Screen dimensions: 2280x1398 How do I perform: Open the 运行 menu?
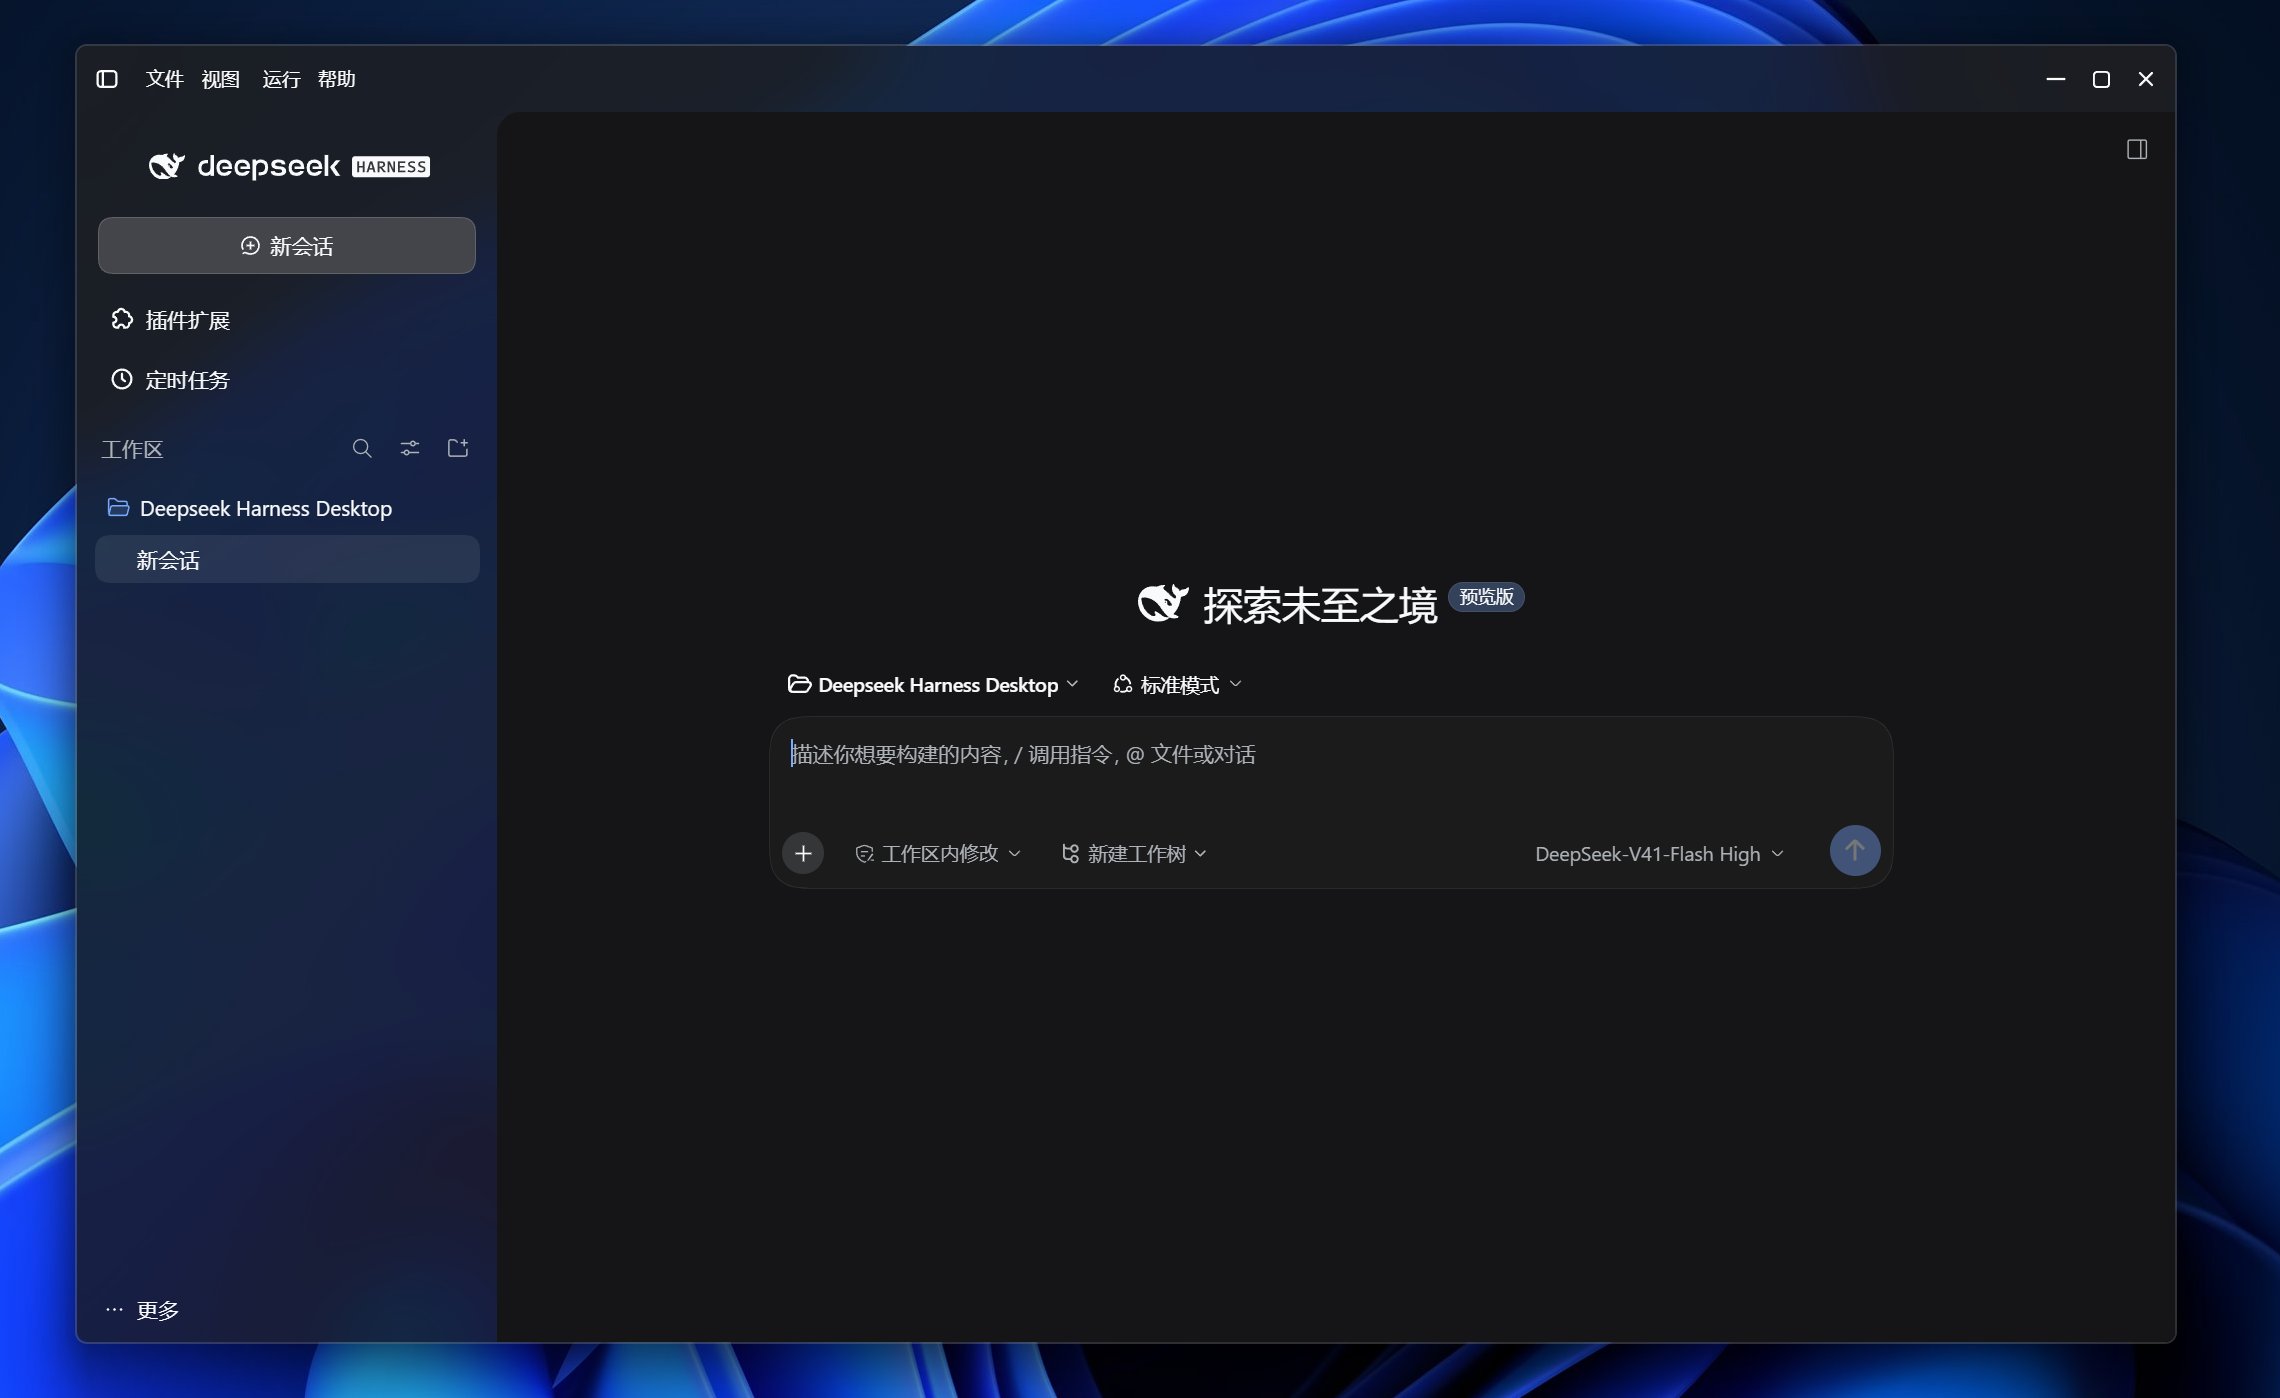coord(281,79)
